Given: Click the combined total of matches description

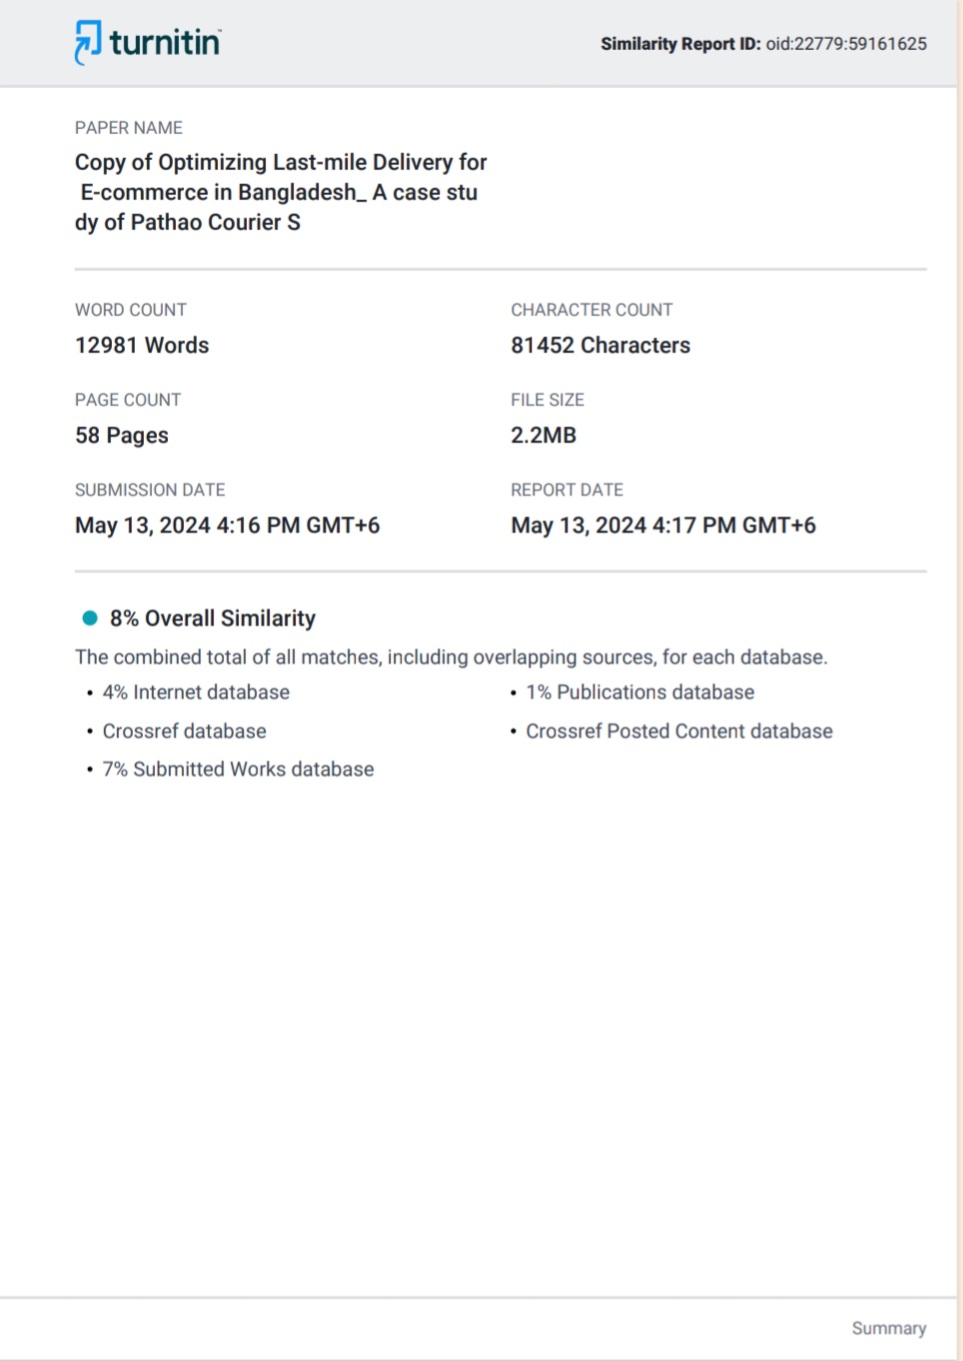Looking at the screenshot, I should tap(451, 657).
